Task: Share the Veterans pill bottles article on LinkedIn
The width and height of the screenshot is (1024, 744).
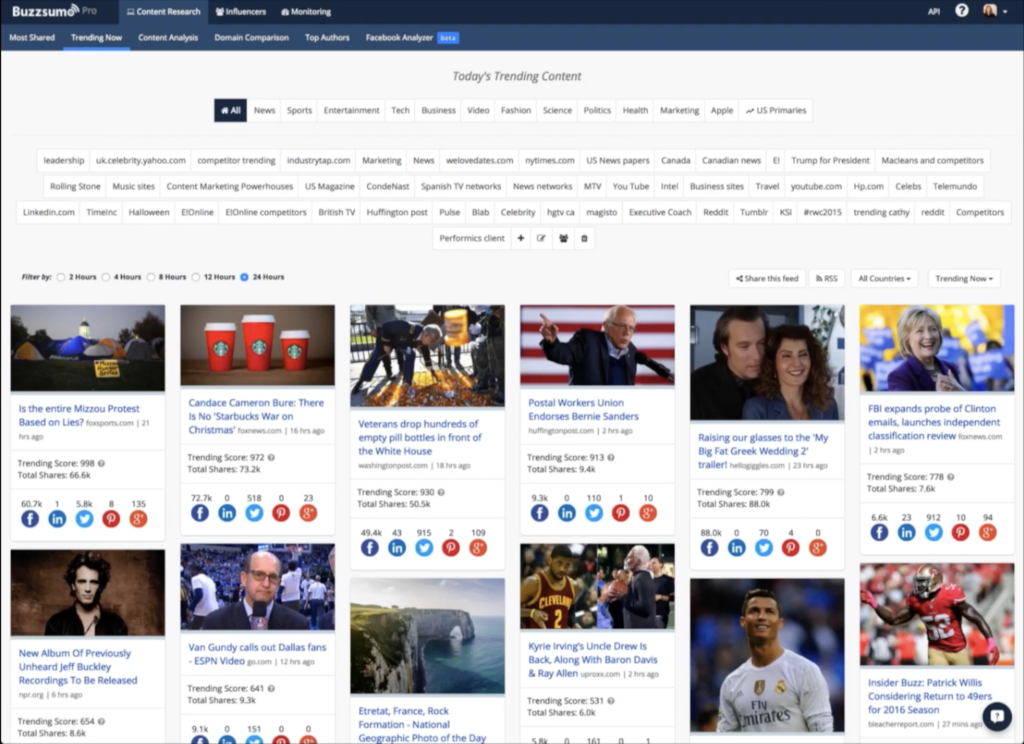Action: (x=395, y=548)
